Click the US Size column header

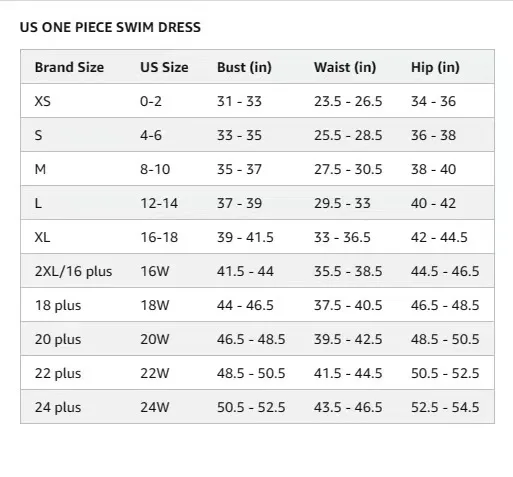click(x=164, y=67)
